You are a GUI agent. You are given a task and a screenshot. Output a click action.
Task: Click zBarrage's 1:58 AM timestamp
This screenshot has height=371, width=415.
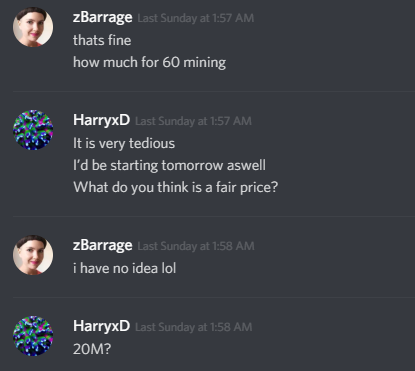click(x=196, y=246)
